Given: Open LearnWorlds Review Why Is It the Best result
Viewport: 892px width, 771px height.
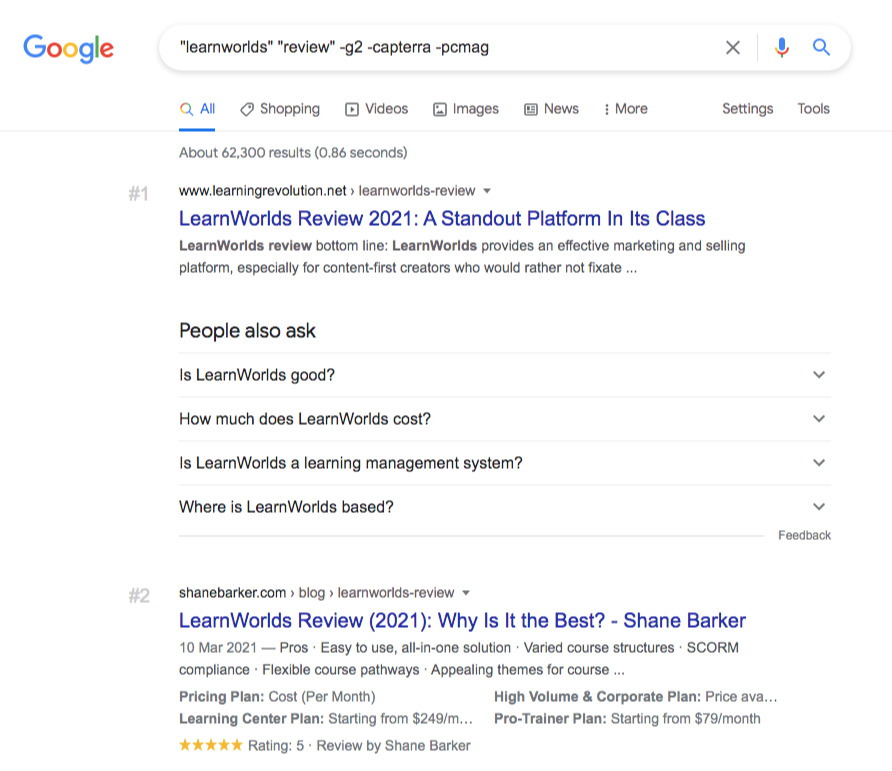Looking at the screenshot, I should coord(462,620).
